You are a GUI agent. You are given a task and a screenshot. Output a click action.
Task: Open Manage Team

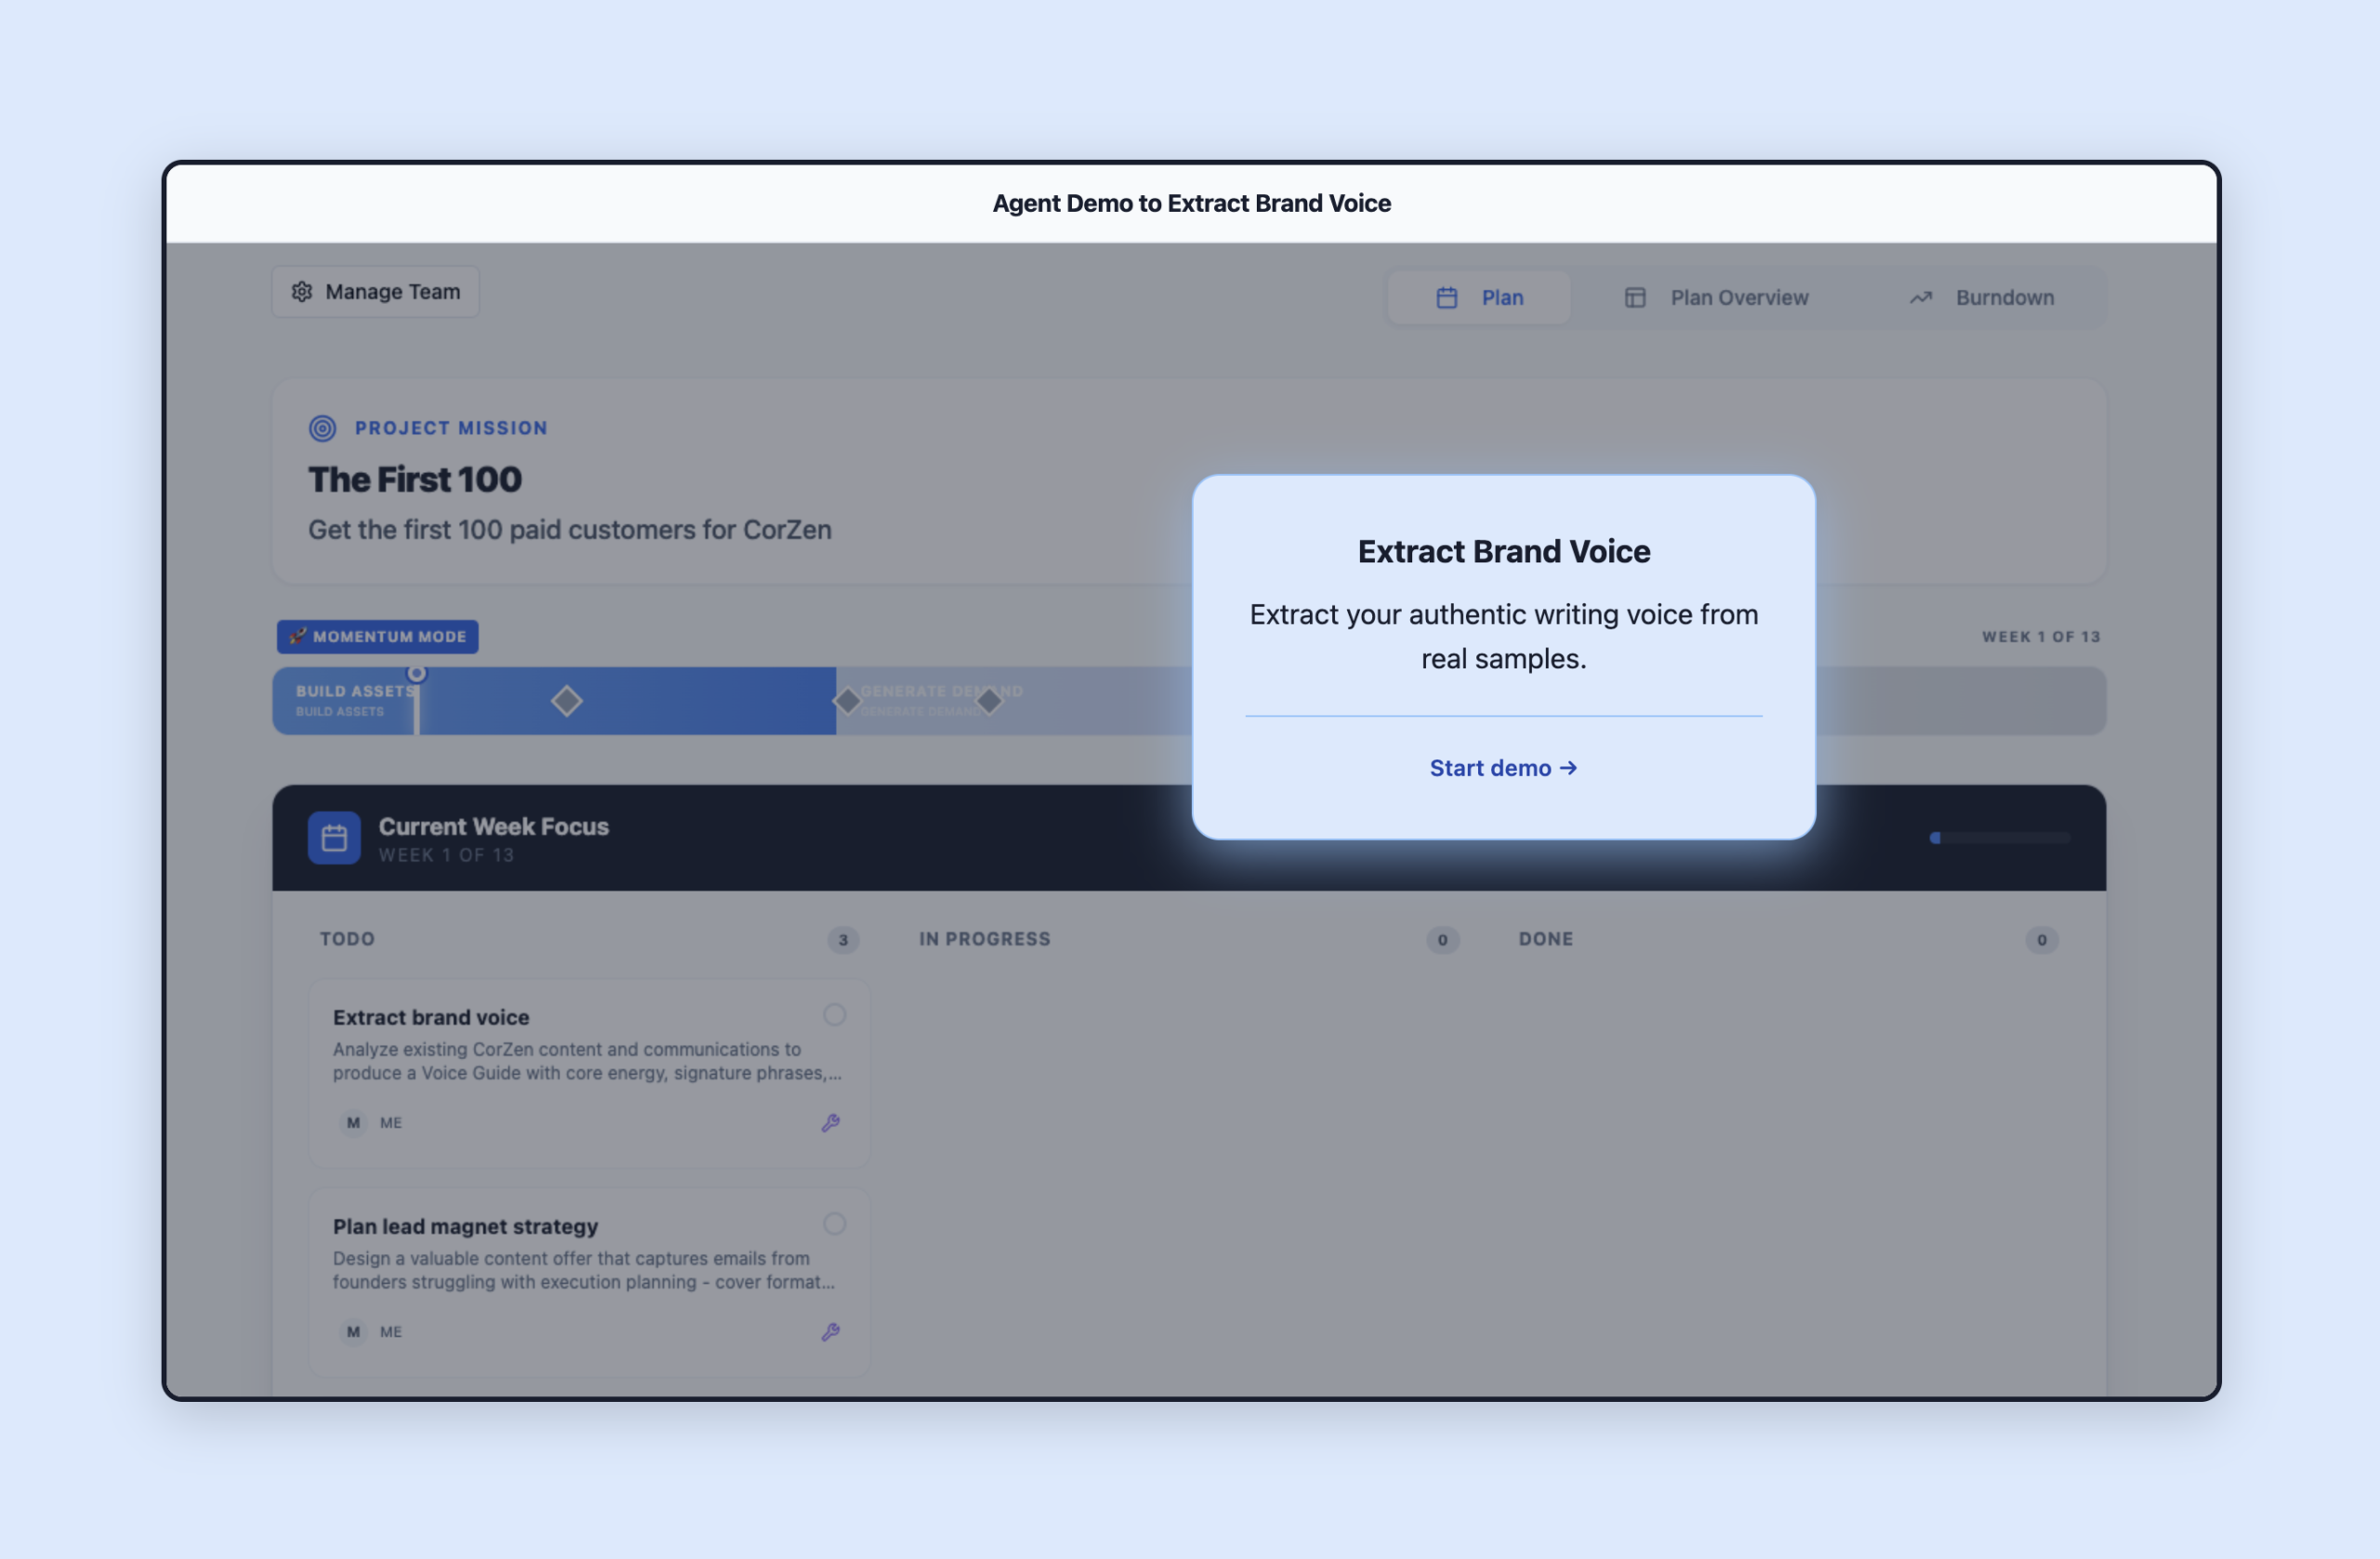coord(375,291)
